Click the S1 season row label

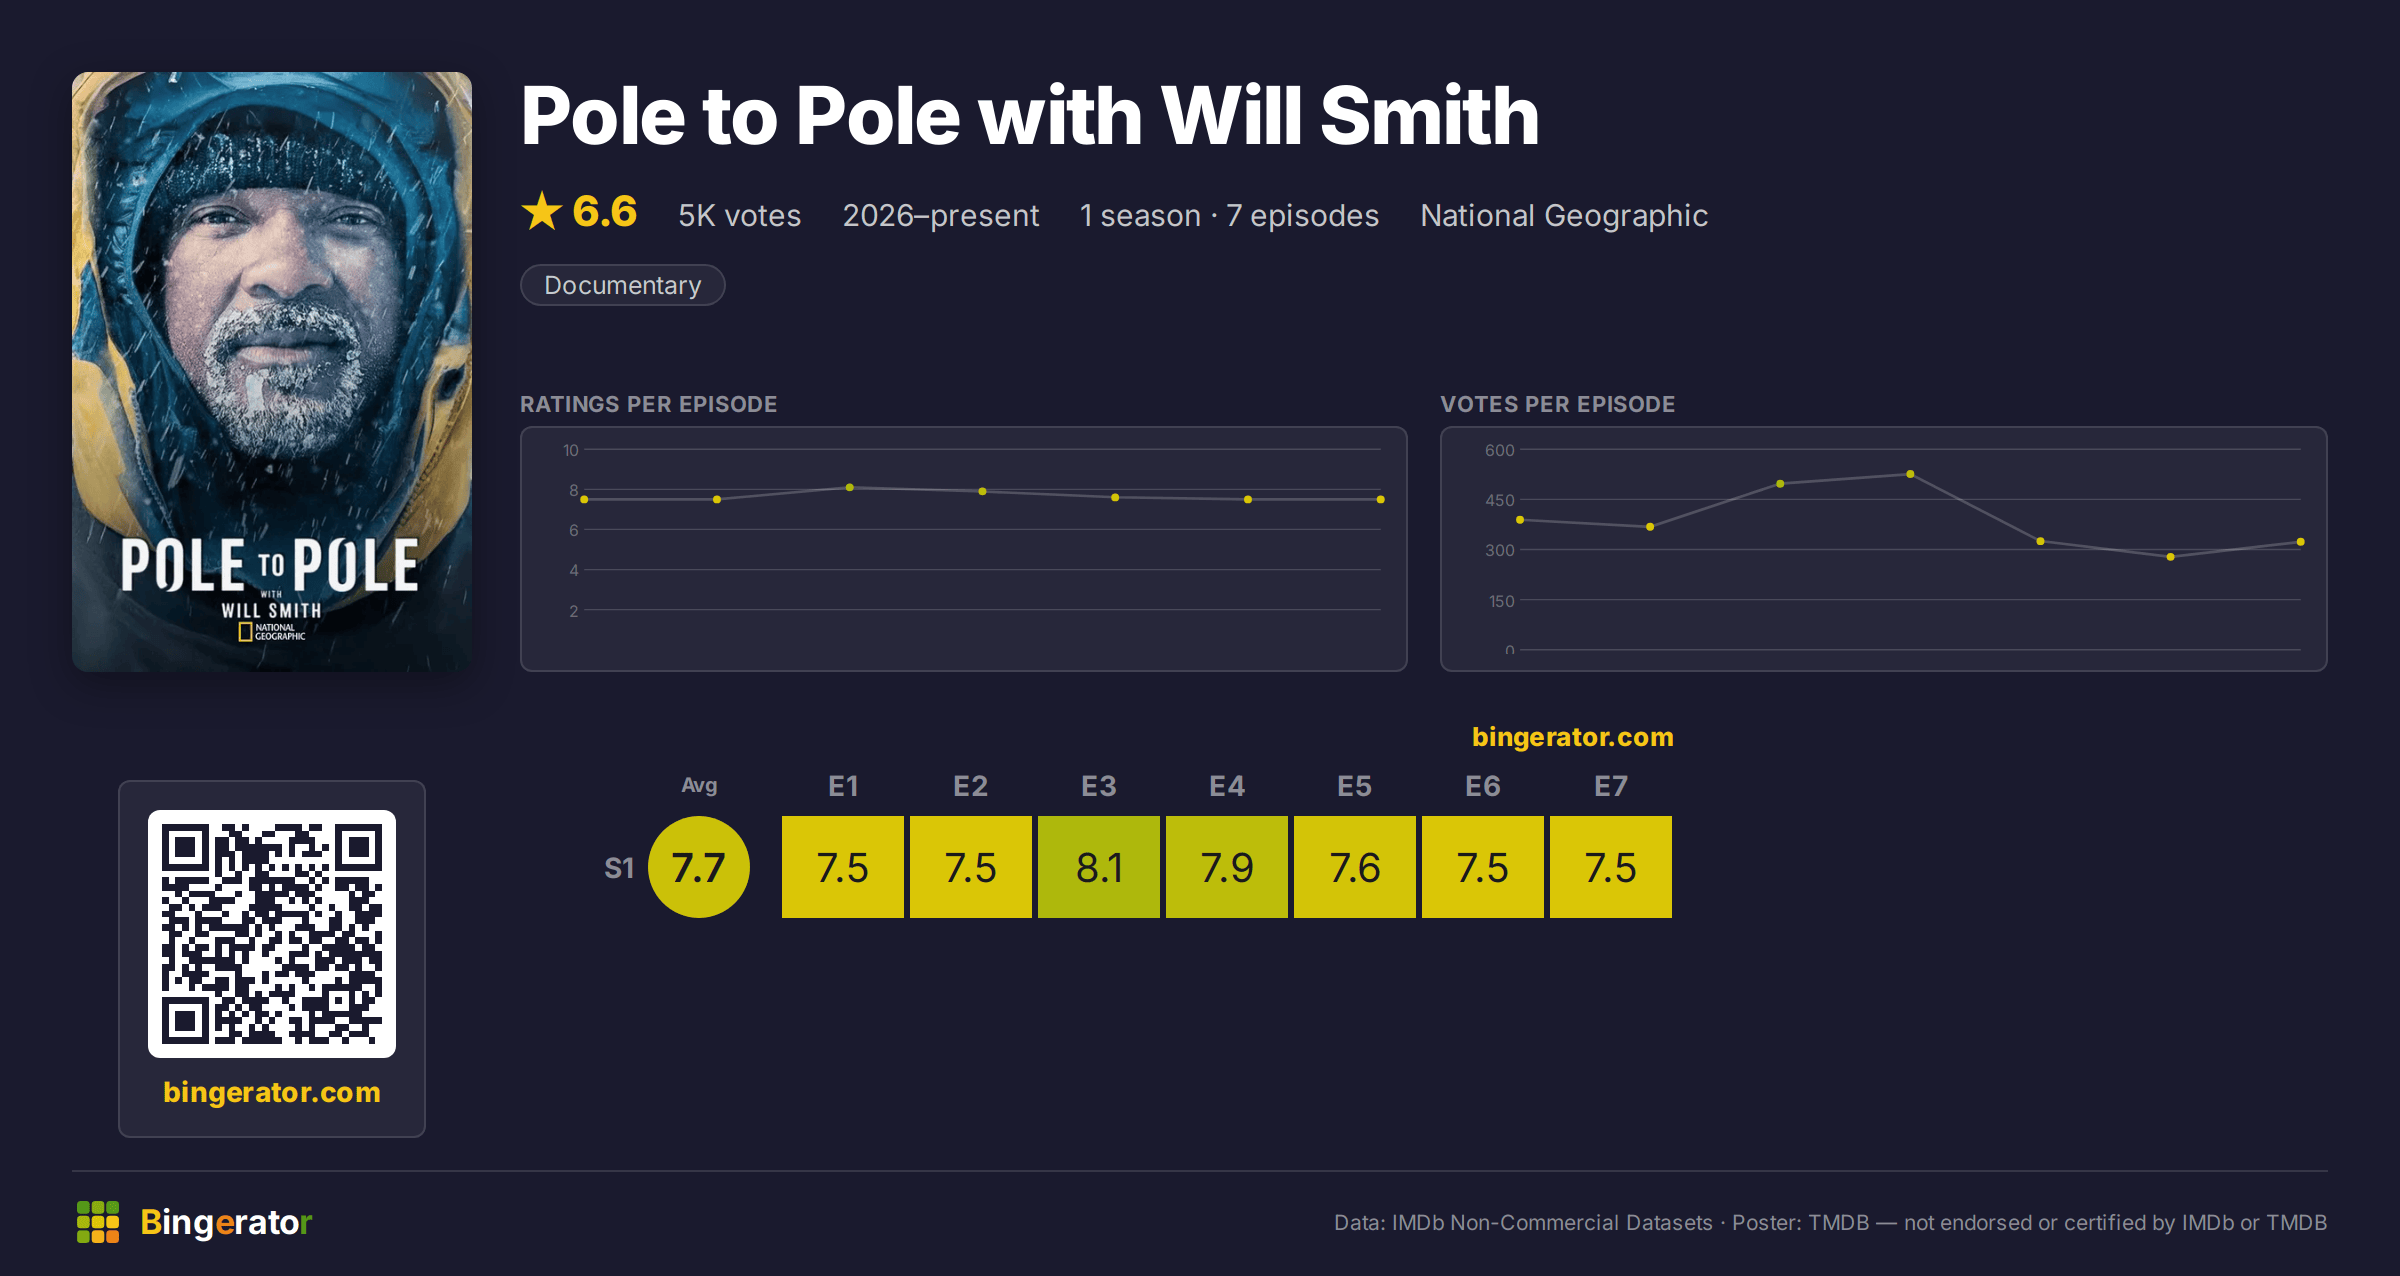click(x=619, y=868)
